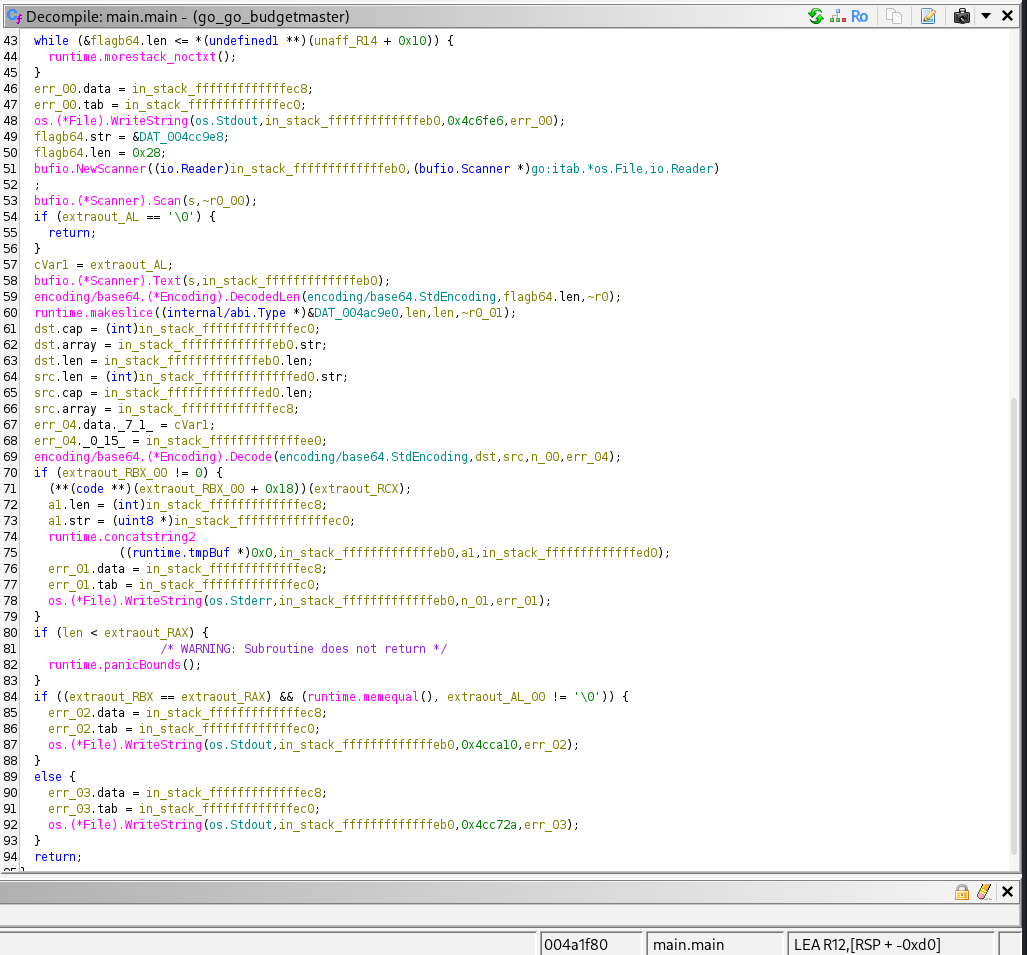Screen dimensions: 1027x955
Task: Select runtime.morestack_noctxt call on line 44
Action: pyautogui.click(x=132, y=57)
